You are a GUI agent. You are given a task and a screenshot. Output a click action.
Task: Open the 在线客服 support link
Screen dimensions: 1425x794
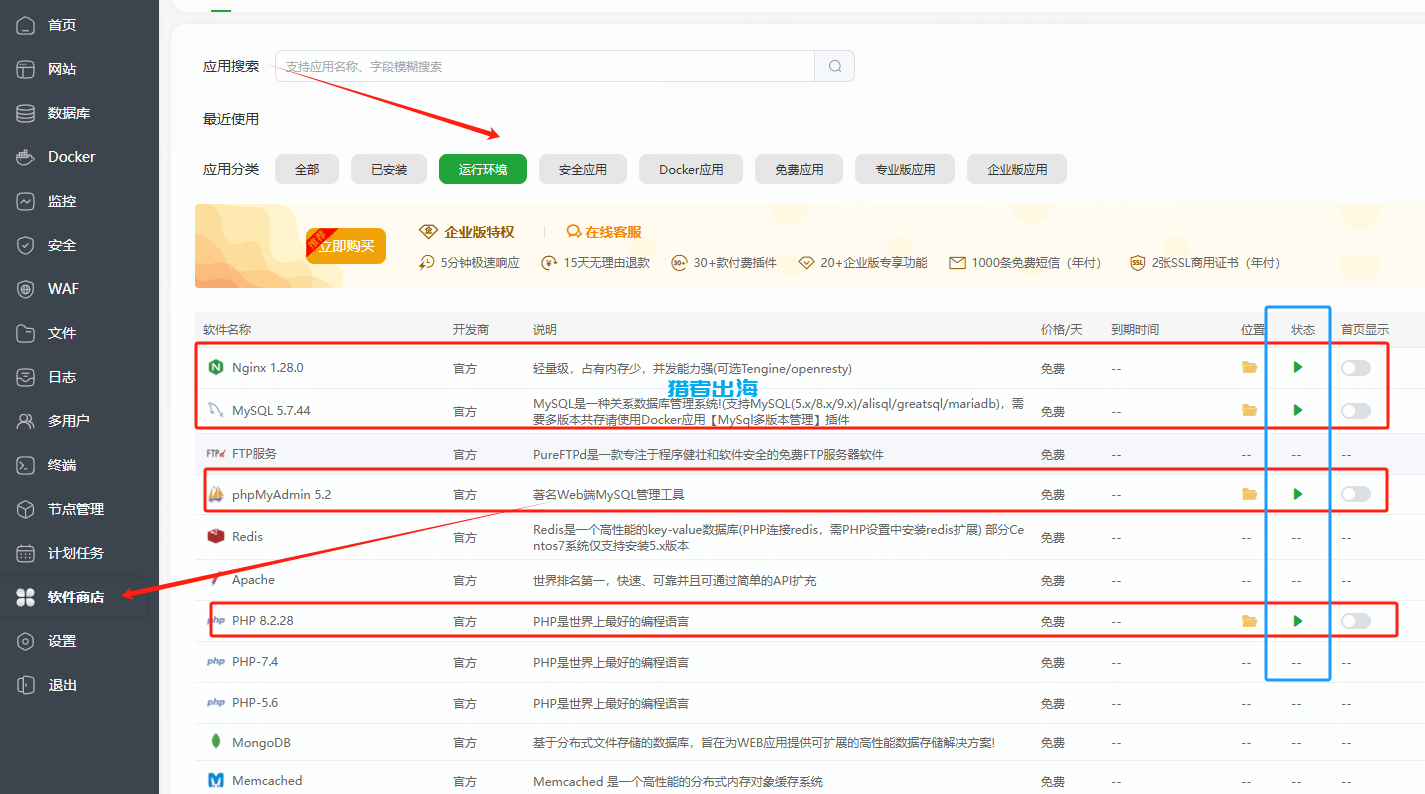point(604,231)
